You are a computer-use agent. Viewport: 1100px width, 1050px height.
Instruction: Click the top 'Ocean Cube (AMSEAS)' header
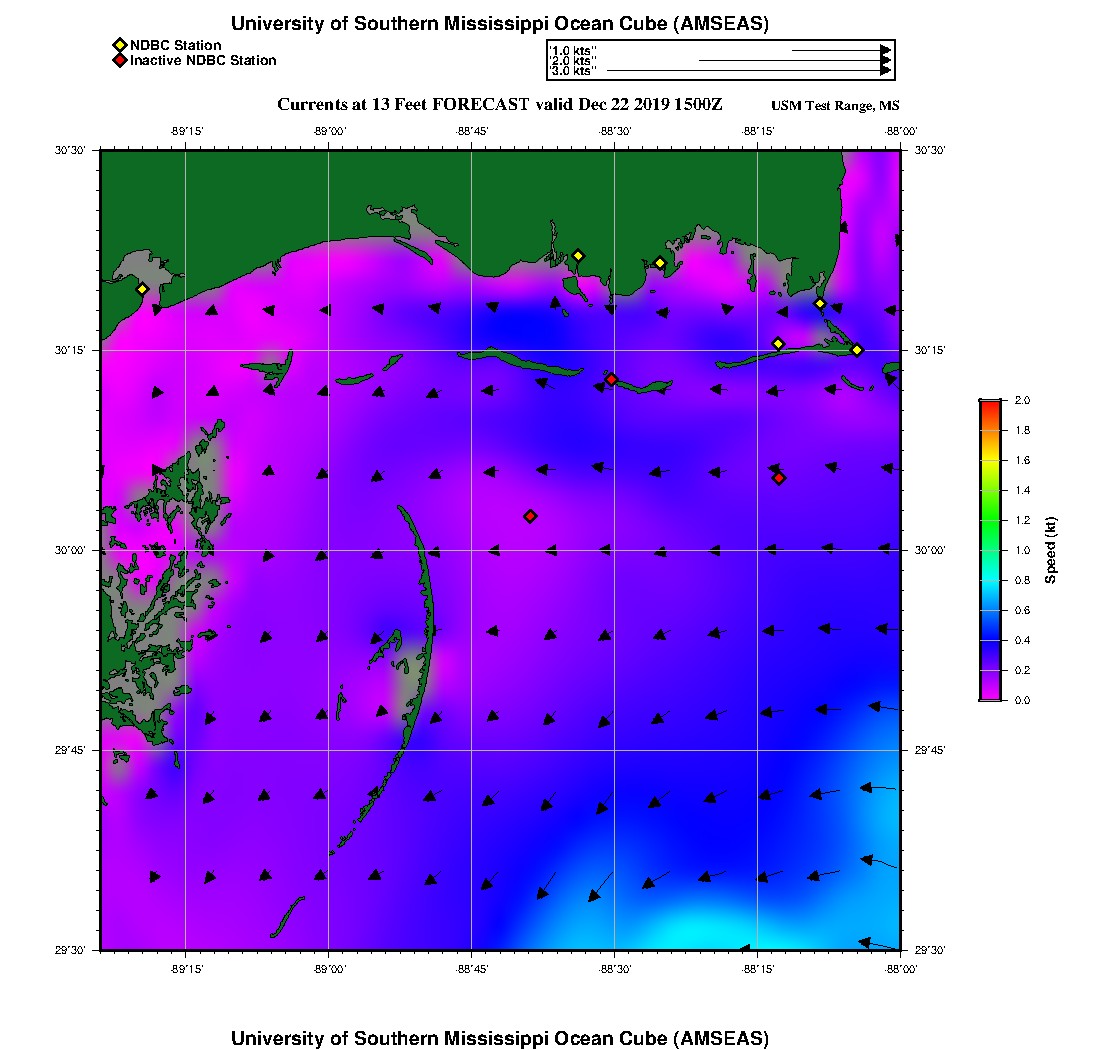pyautogui.click(x=499, y=24)
